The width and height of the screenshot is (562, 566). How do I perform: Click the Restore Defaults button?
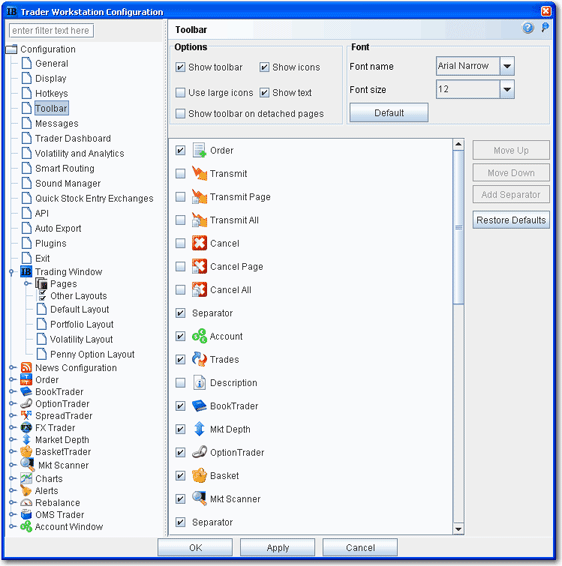(x=511, y=220)
